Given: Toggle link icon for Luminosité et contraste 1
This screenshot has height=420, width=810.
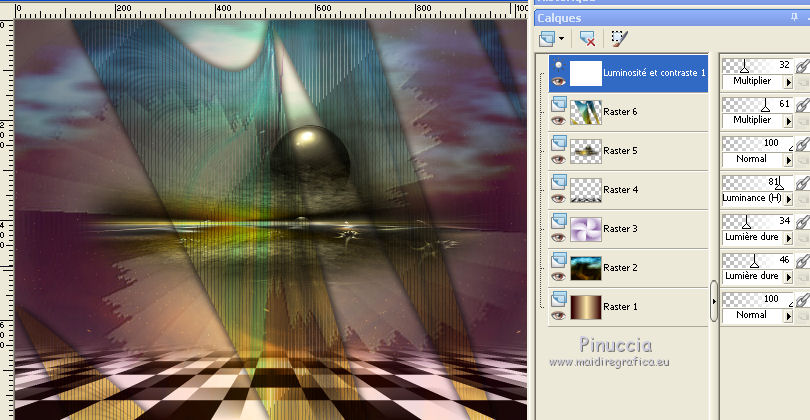Looking at the screenshot, I should [x=802, y=66].
